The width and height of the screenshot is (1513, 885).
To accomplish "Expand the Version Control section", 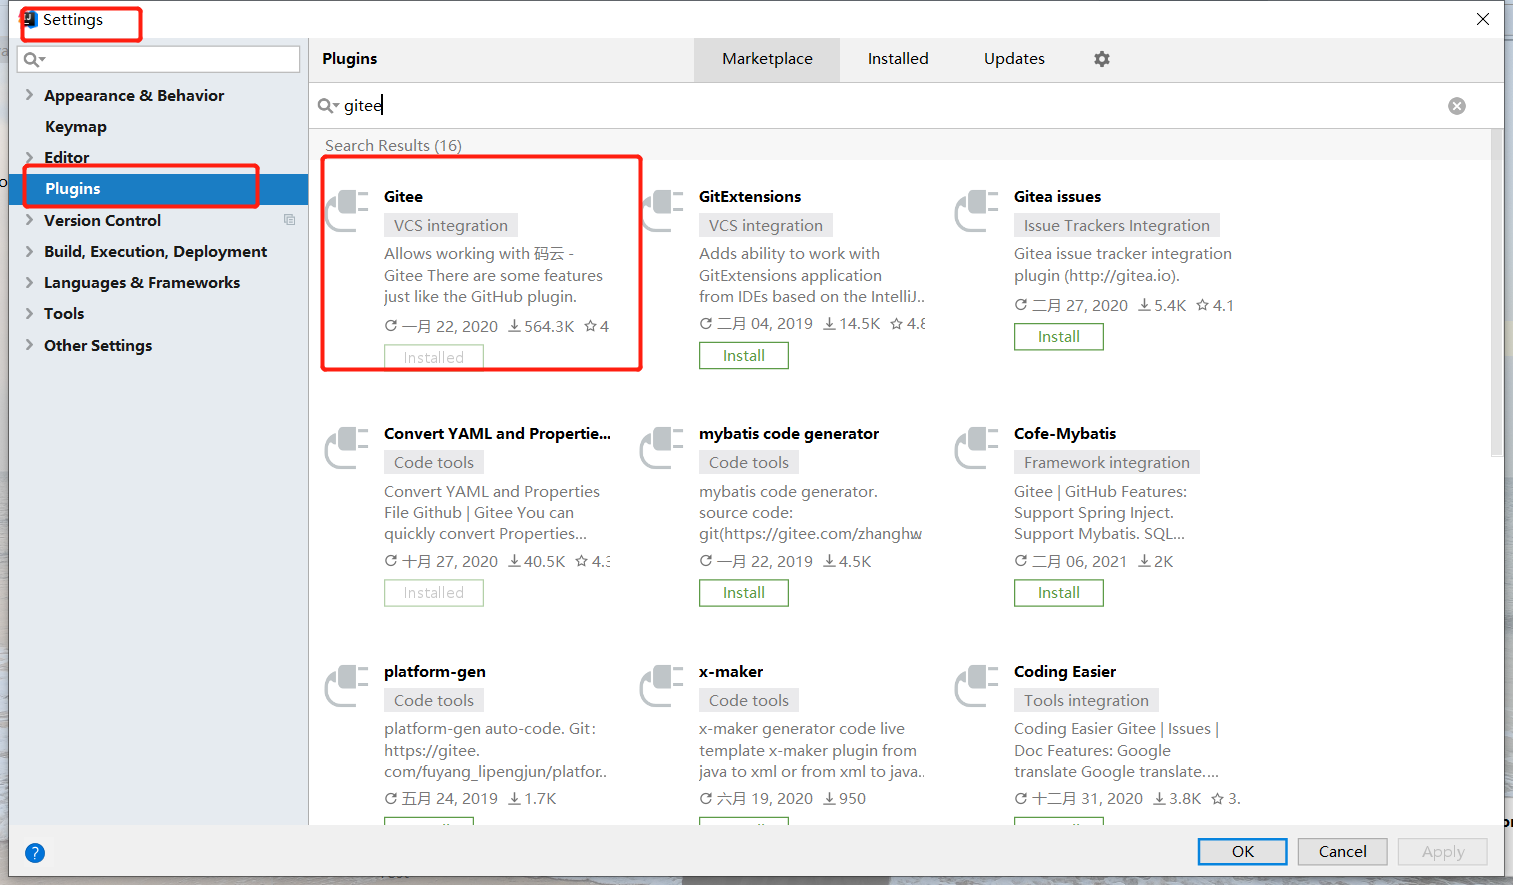I will pyautogui.click(x=29, y=220).
